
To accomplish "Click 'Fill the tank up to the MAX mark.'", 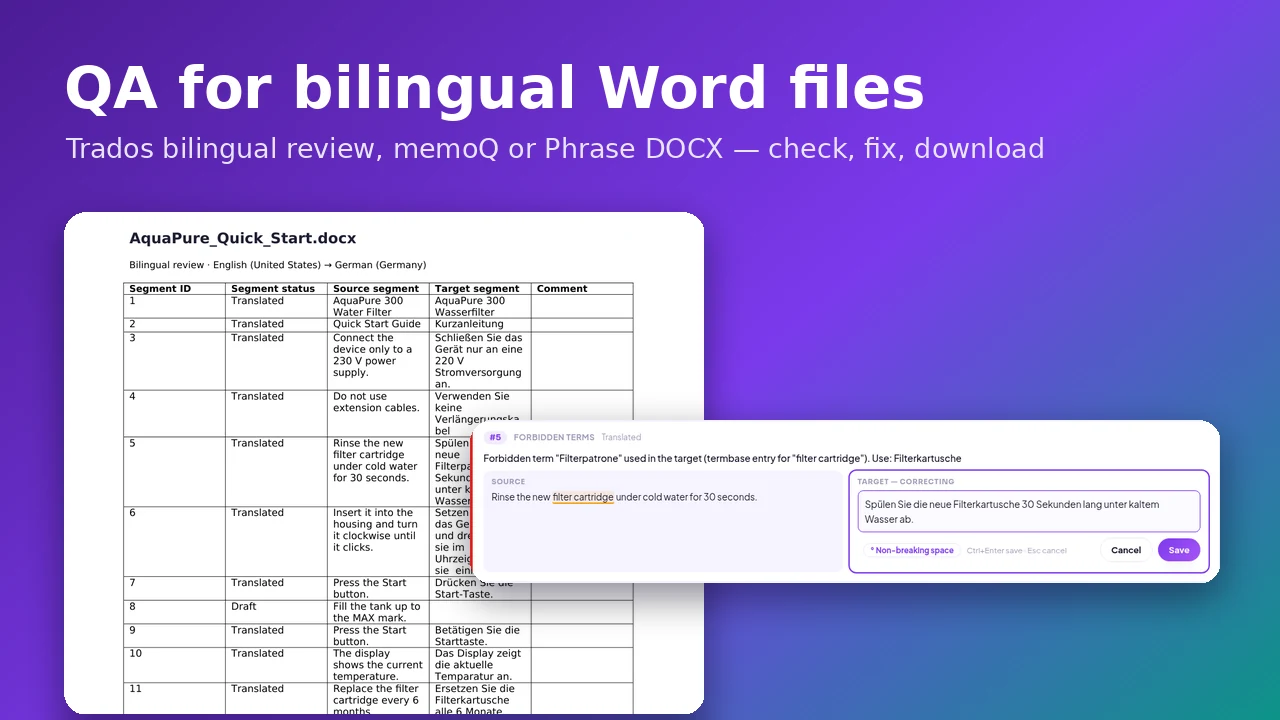I will pos(378,612).
